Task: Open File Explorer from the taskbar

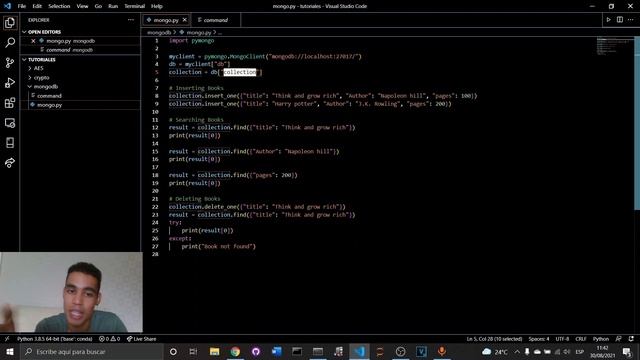Action: [214, 351]
